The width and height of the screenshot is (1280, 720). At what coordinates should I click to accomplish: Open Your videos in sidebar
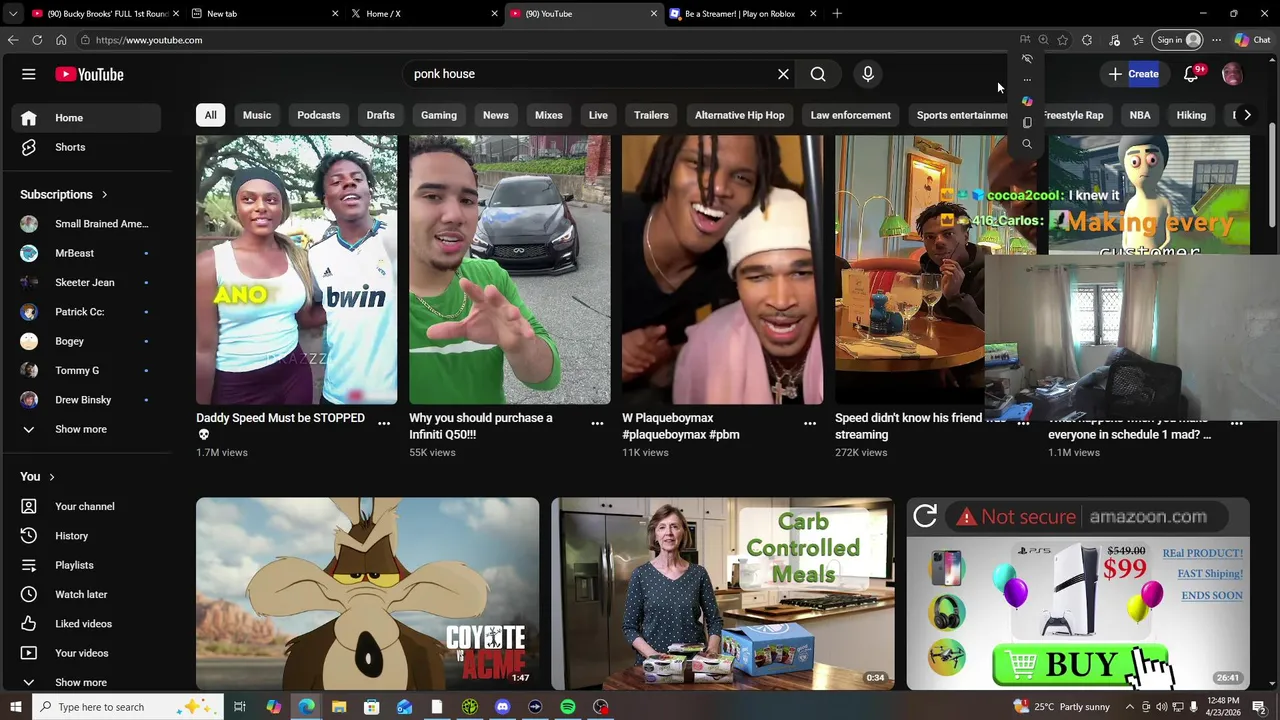pyautogui.click(x=86, y=653)
